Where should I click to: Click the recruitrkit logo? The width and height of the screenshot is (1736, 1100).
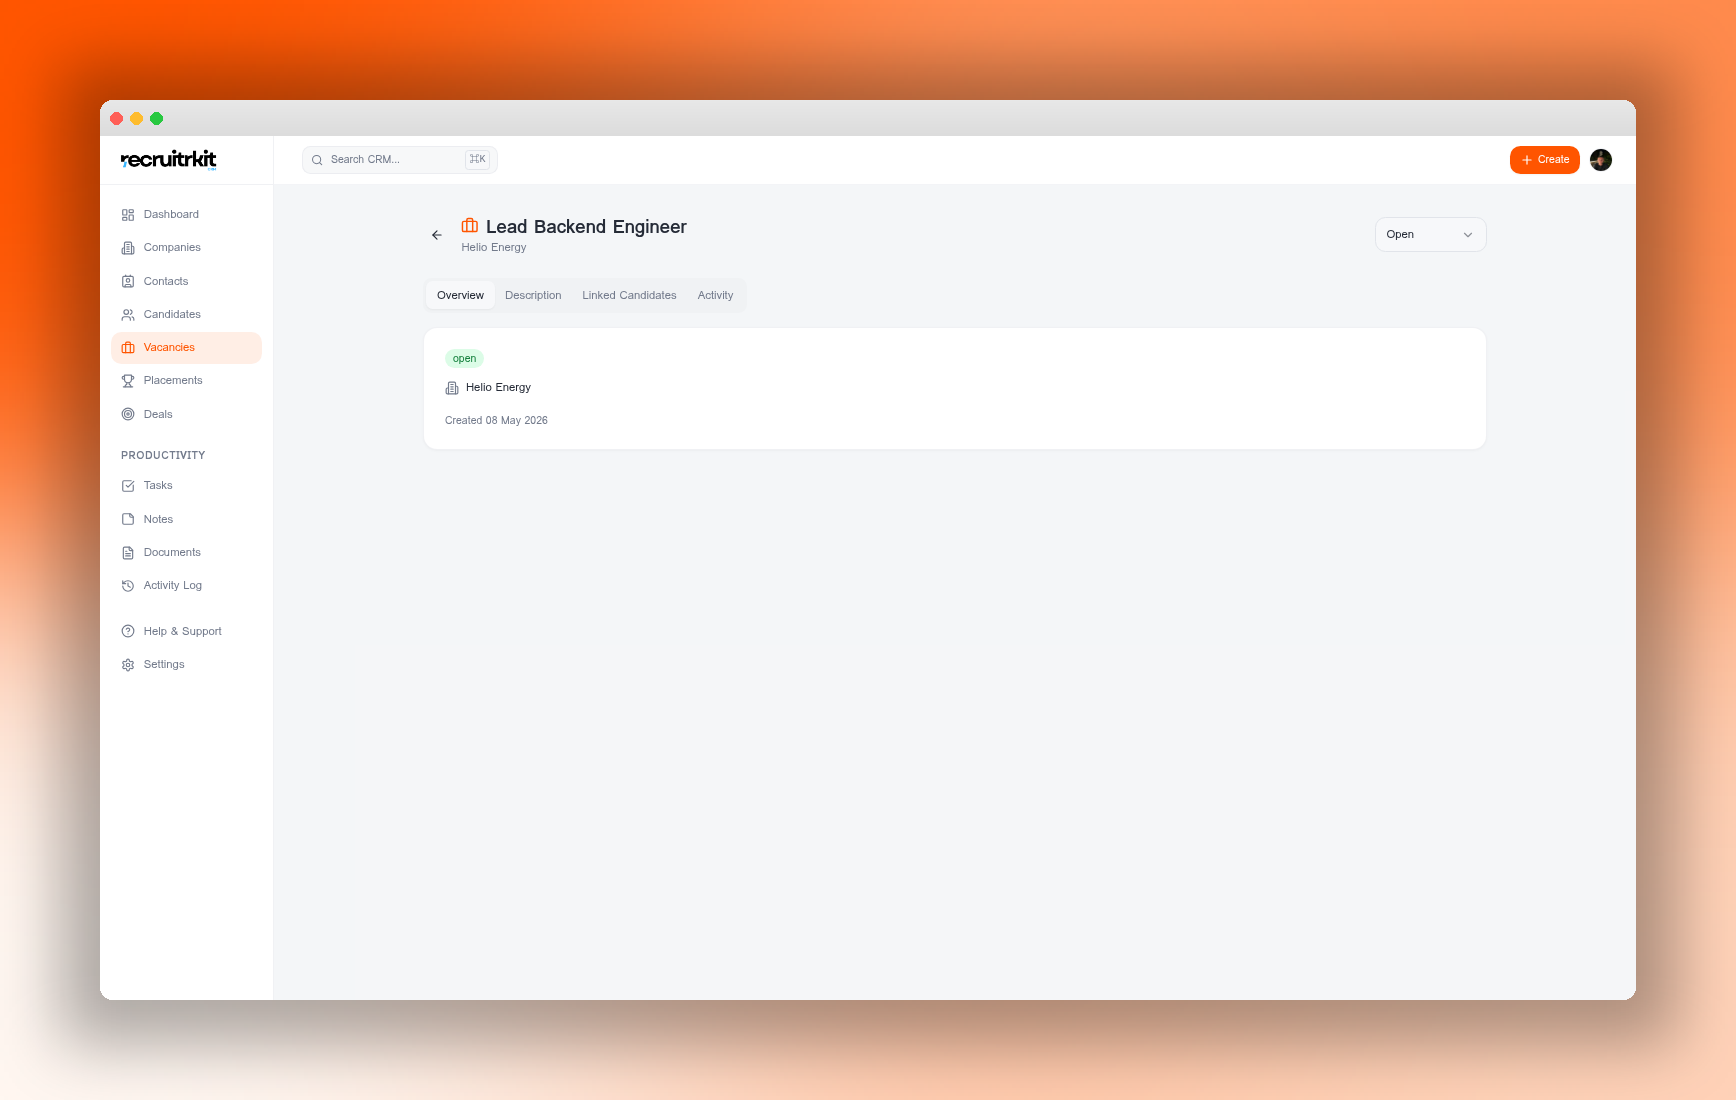pos(169,160)
